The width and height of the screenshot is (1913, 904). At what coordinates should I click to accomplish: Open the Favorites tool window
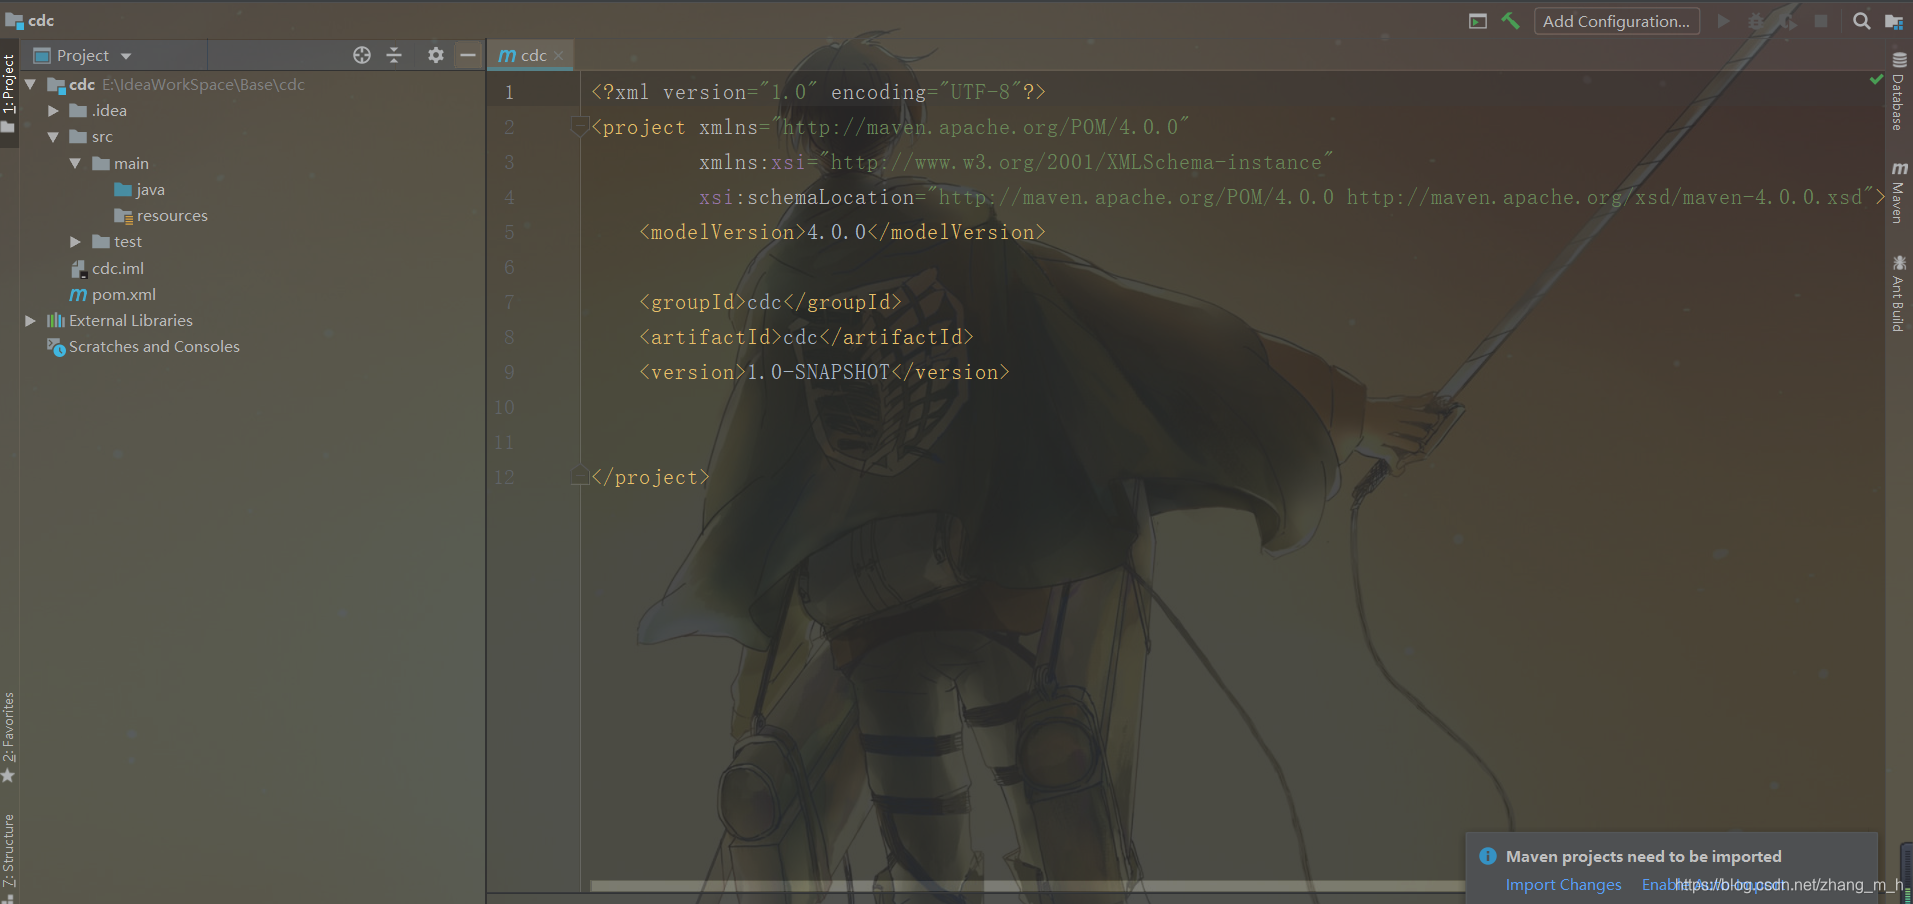(9, 737)
